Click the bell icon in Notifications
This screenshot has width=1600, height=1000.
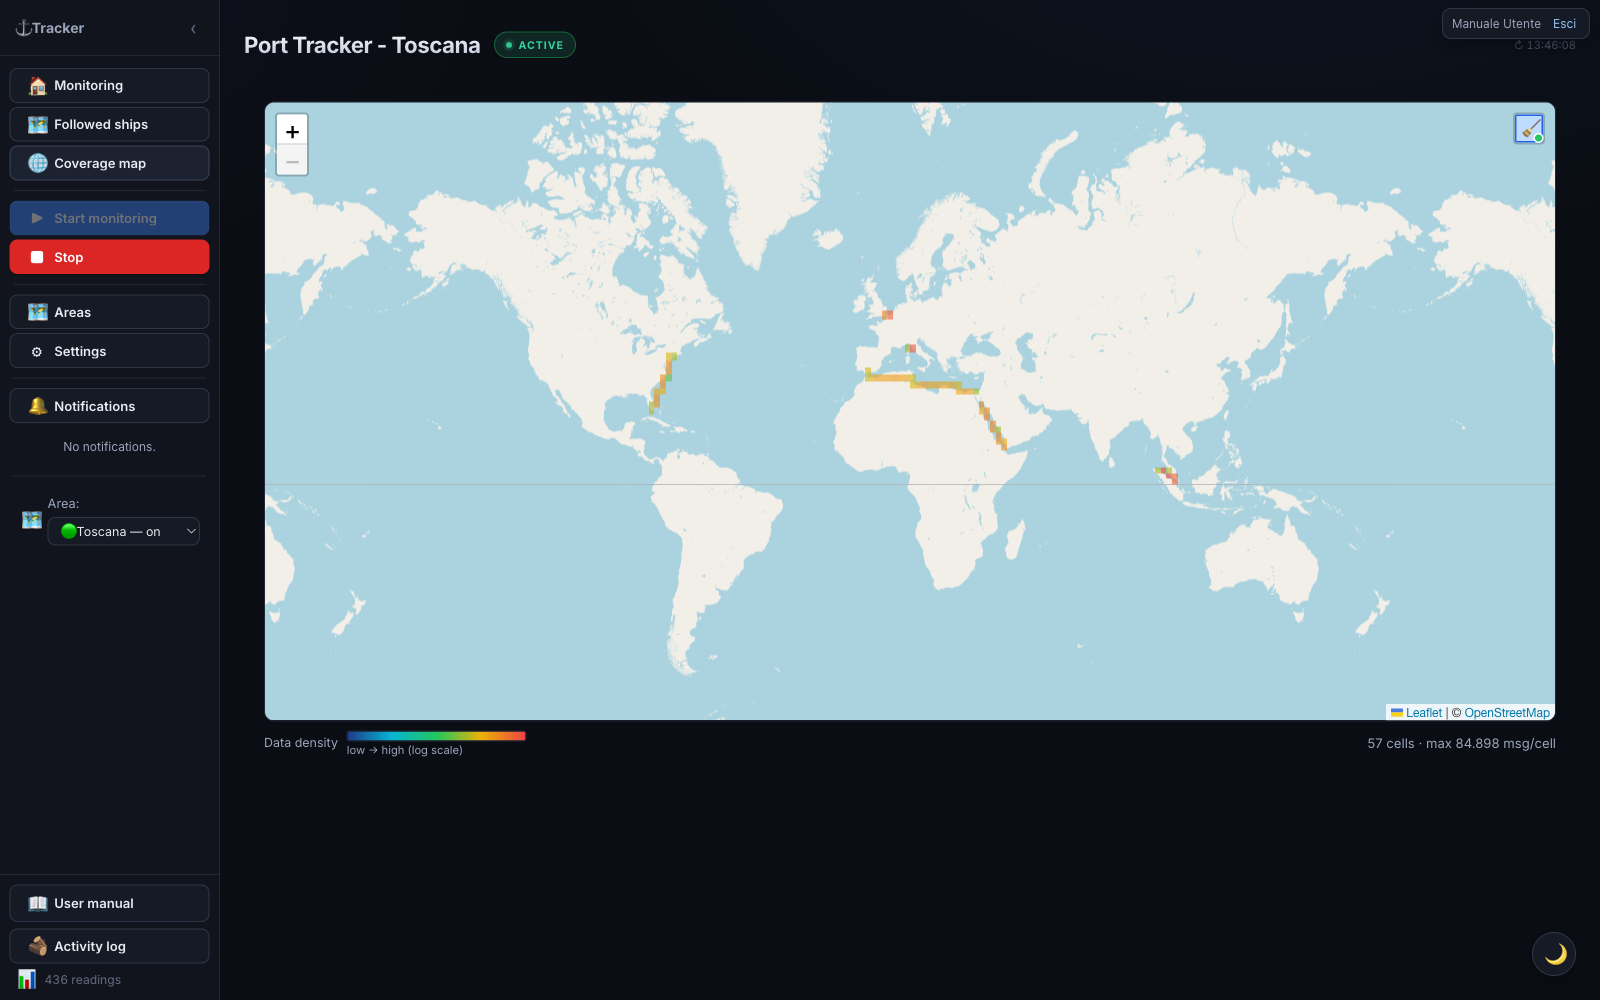38,406
